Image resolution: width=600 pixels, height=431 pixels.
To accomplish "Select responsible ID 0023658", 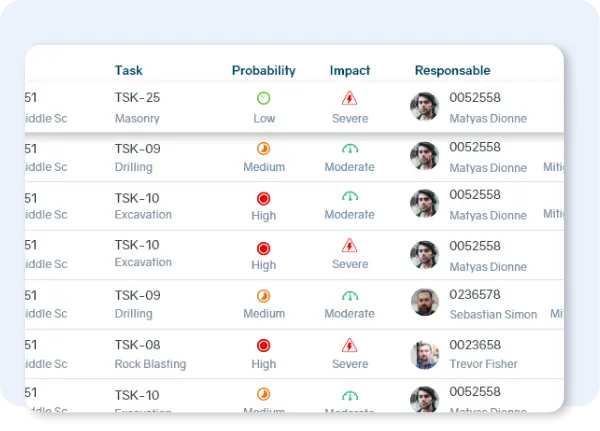I will coord(475,345).
